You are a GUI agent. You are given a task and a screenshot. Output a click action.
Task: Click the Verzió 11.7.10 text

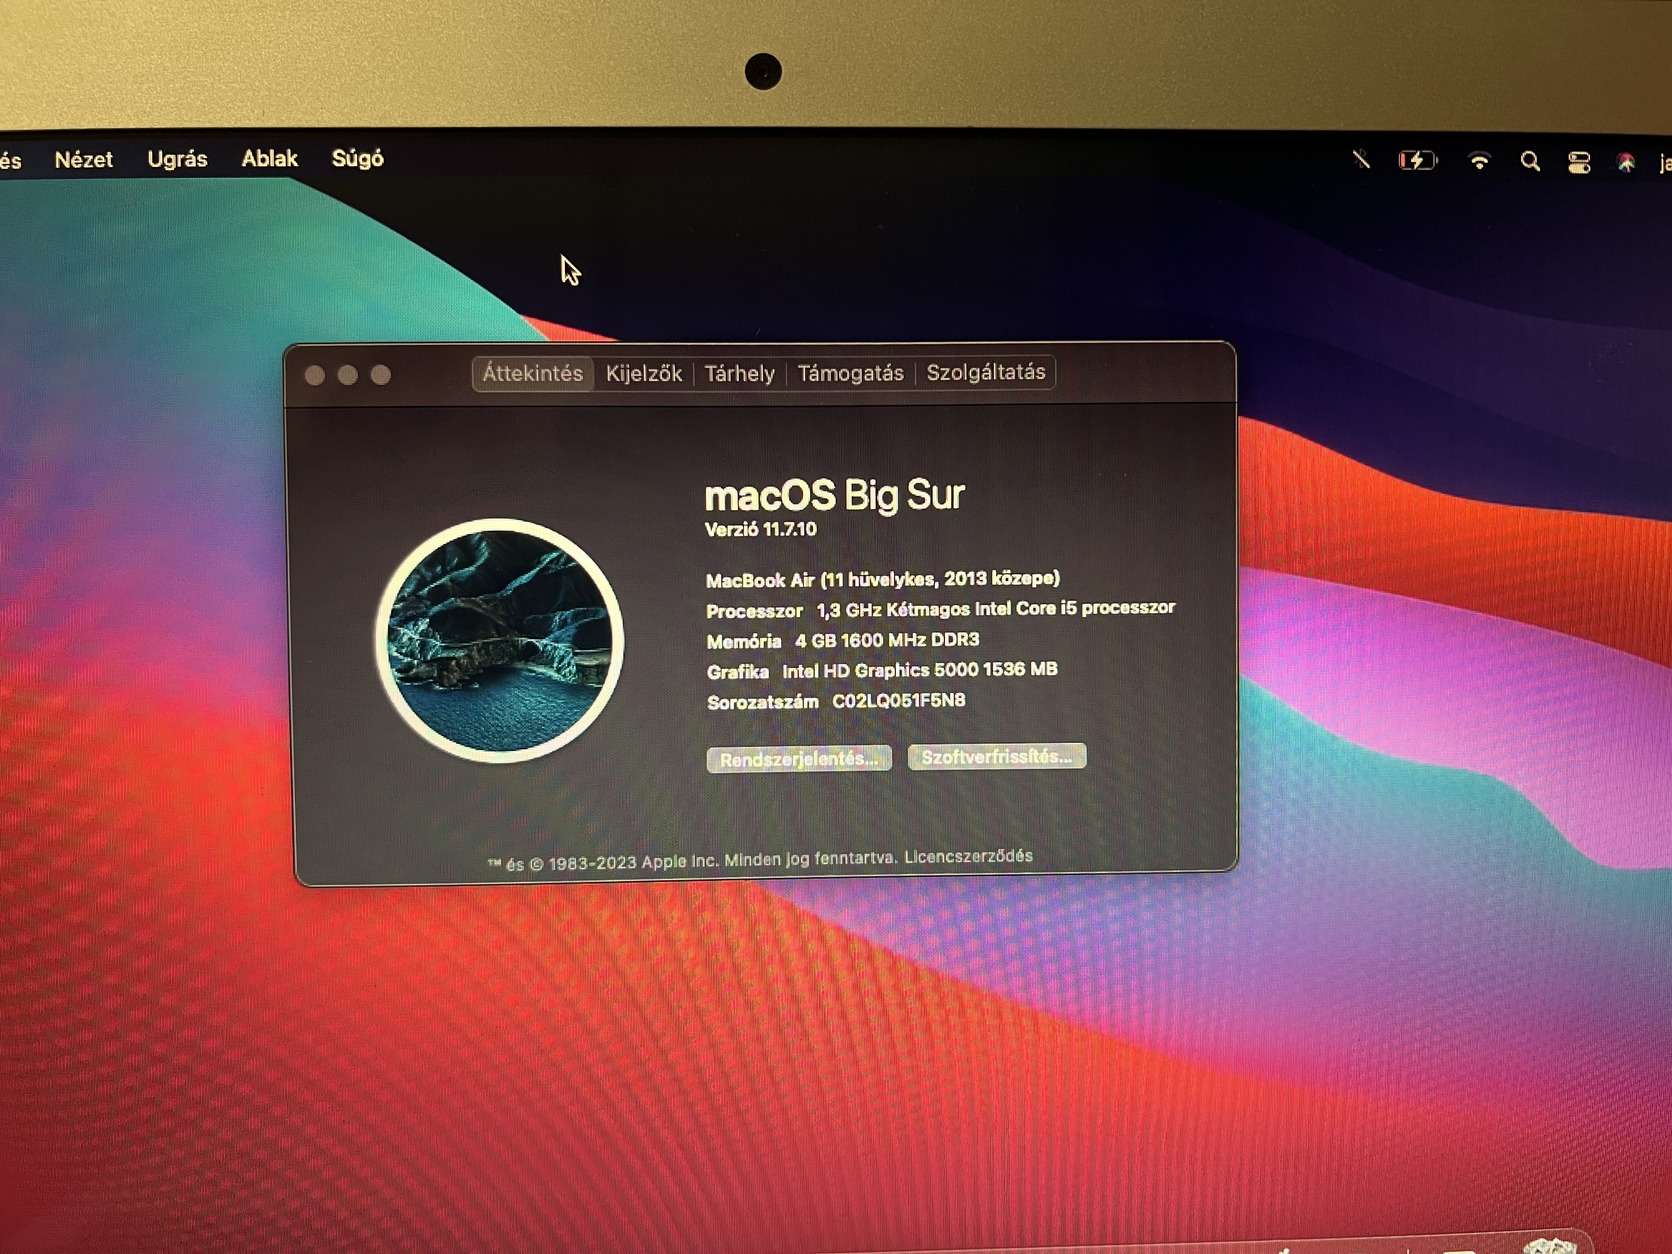click(761, 529)
